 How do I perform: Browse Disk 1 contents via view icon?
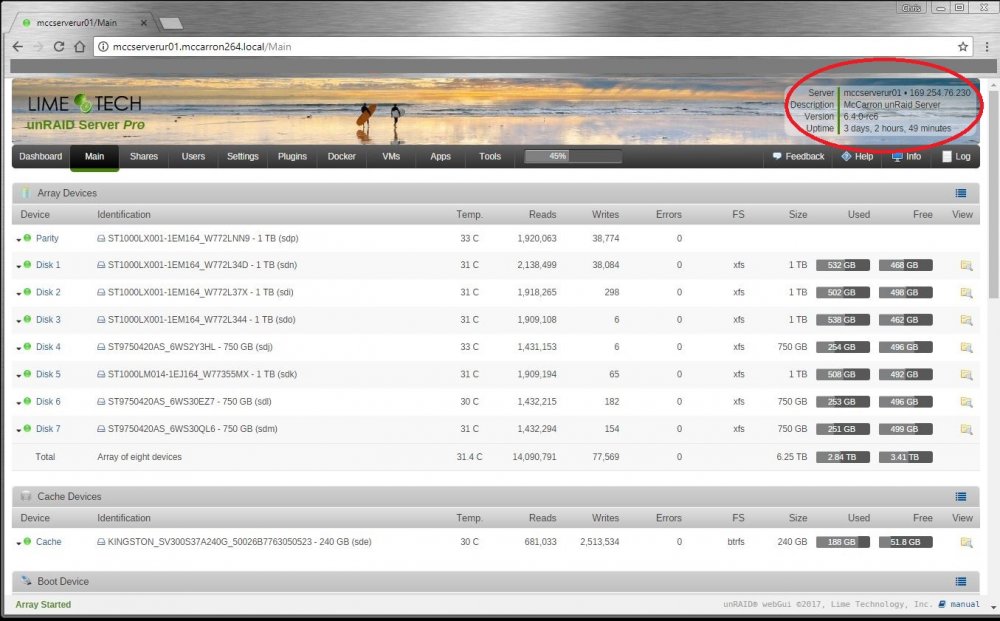tap(966, 265)
